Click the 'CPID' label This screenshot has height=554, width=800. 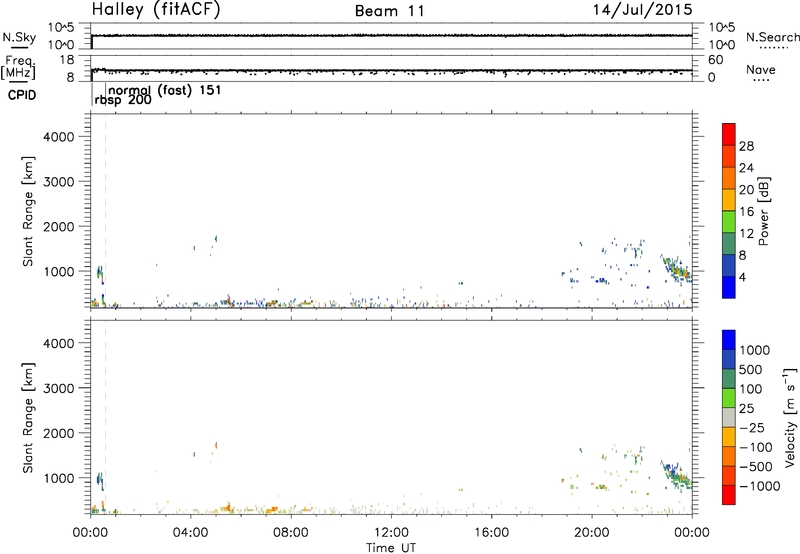pos(22,95)
